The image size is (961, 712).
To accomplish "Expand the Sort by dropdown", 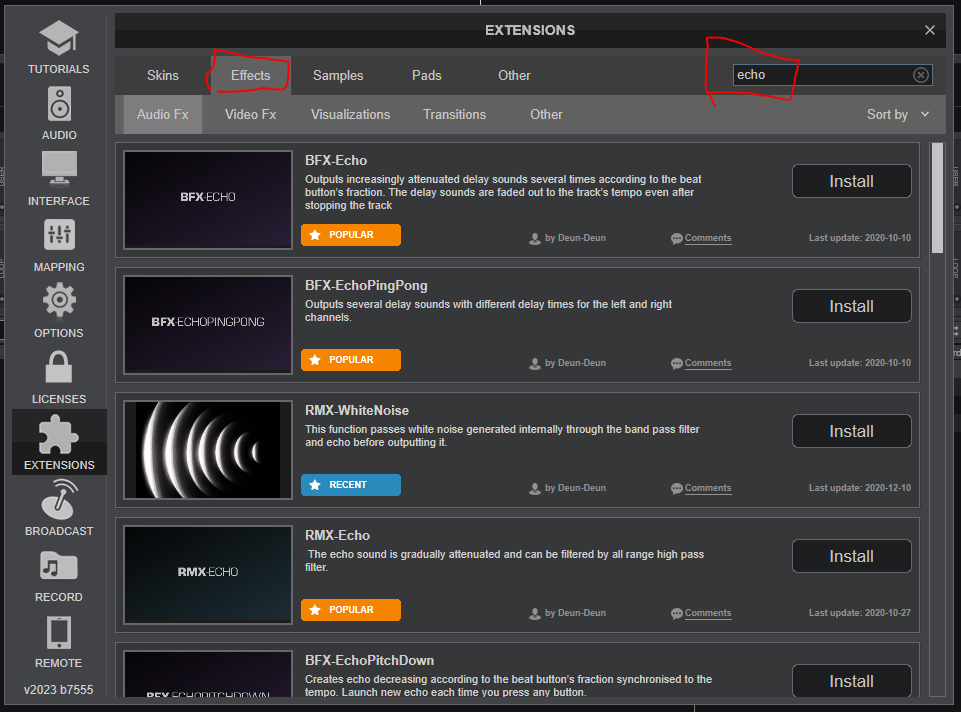I will pyautogui.click(x=898, y=115).
